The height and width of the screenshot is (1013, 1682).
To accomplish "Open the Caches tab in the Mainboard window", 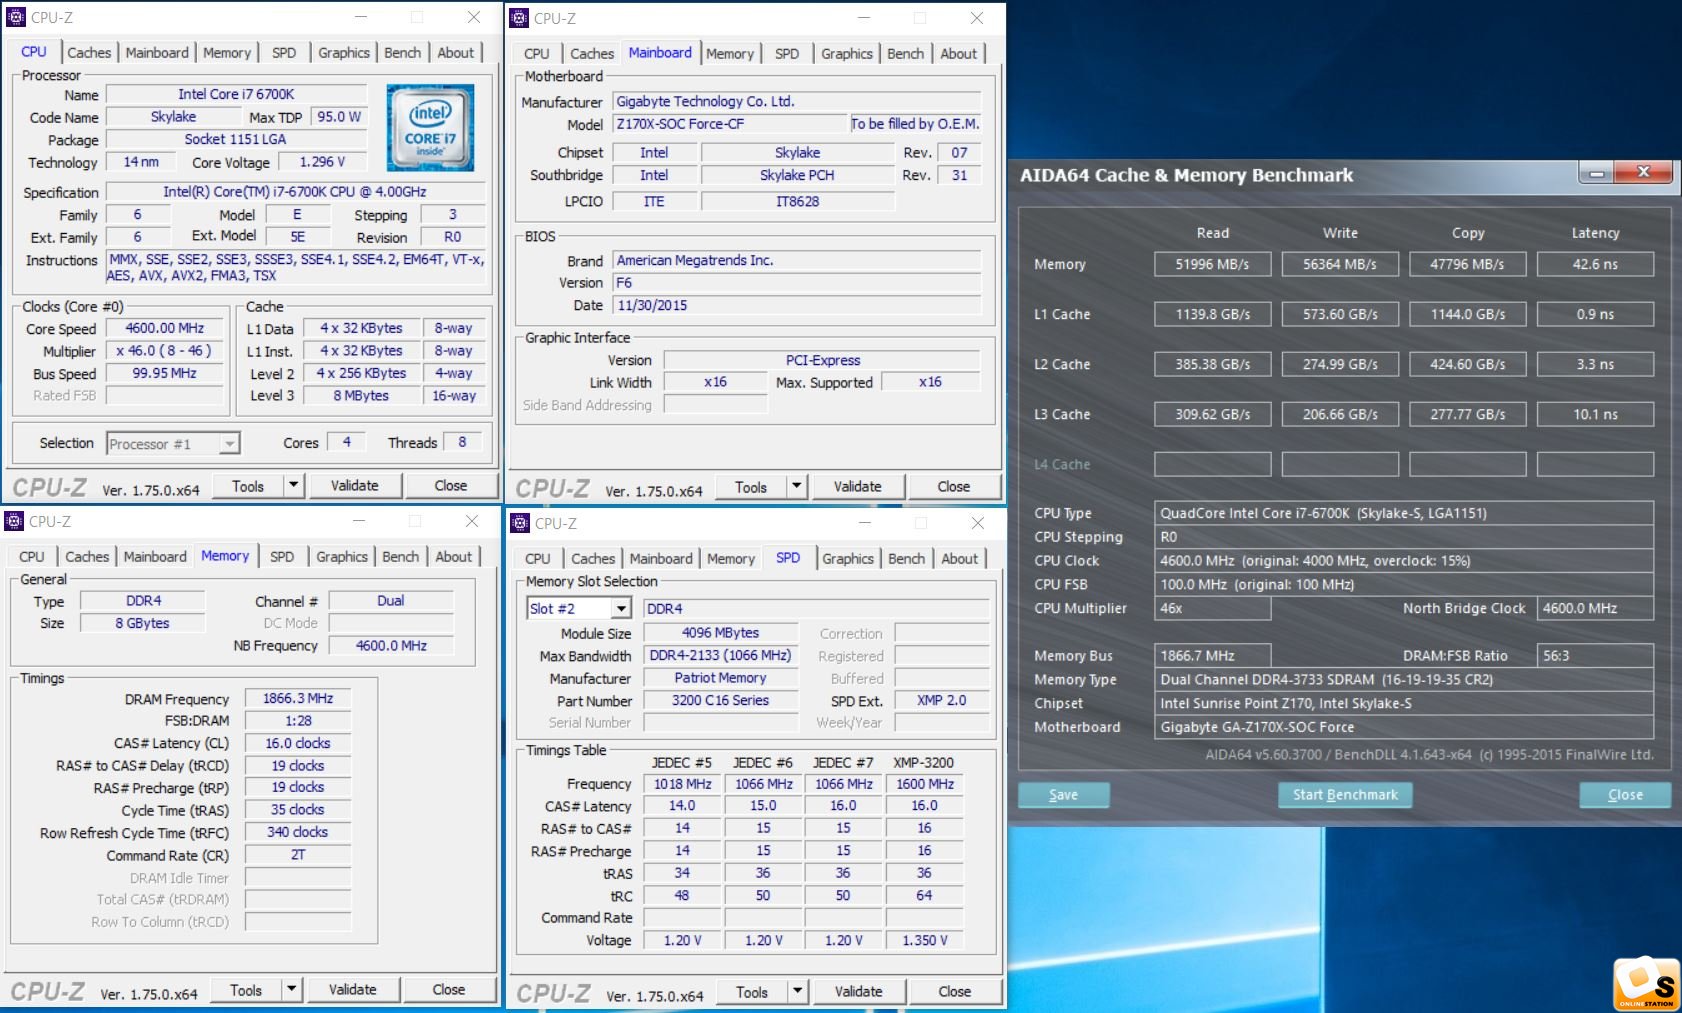I will pyautogui.click(x=592, y=54).
